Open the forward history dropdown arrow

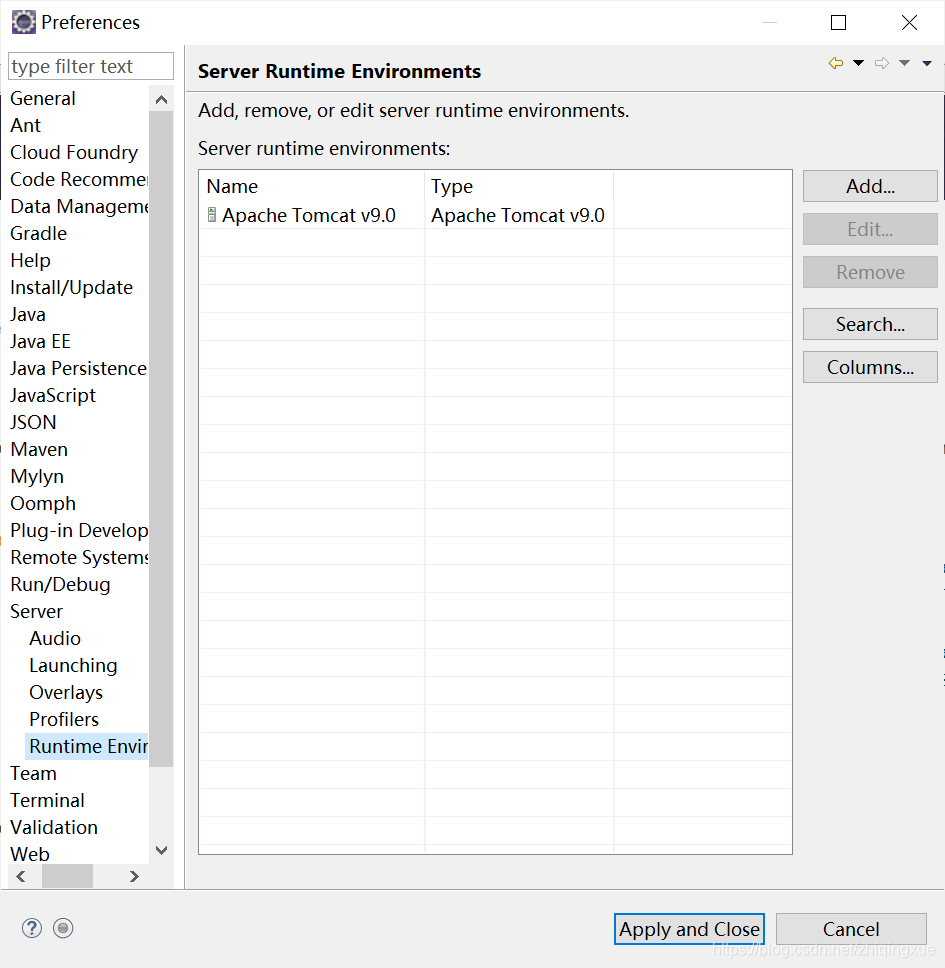pos(904,63)
